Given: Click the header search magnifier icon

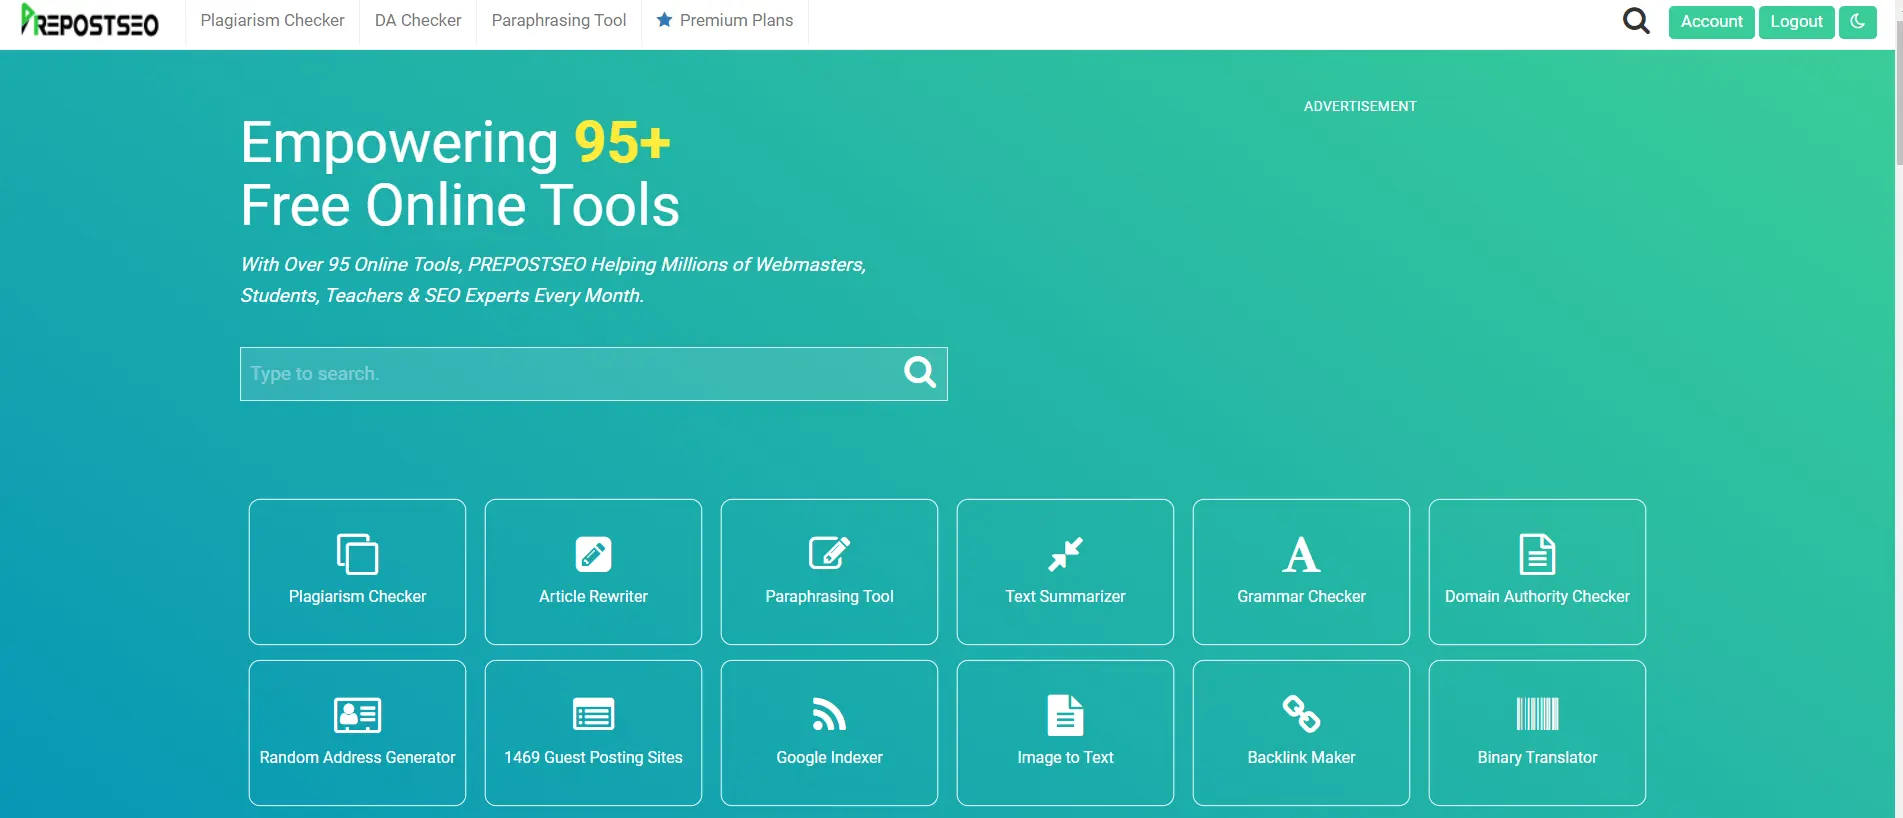Looking at the screenshot, I should click(1635, 21).
